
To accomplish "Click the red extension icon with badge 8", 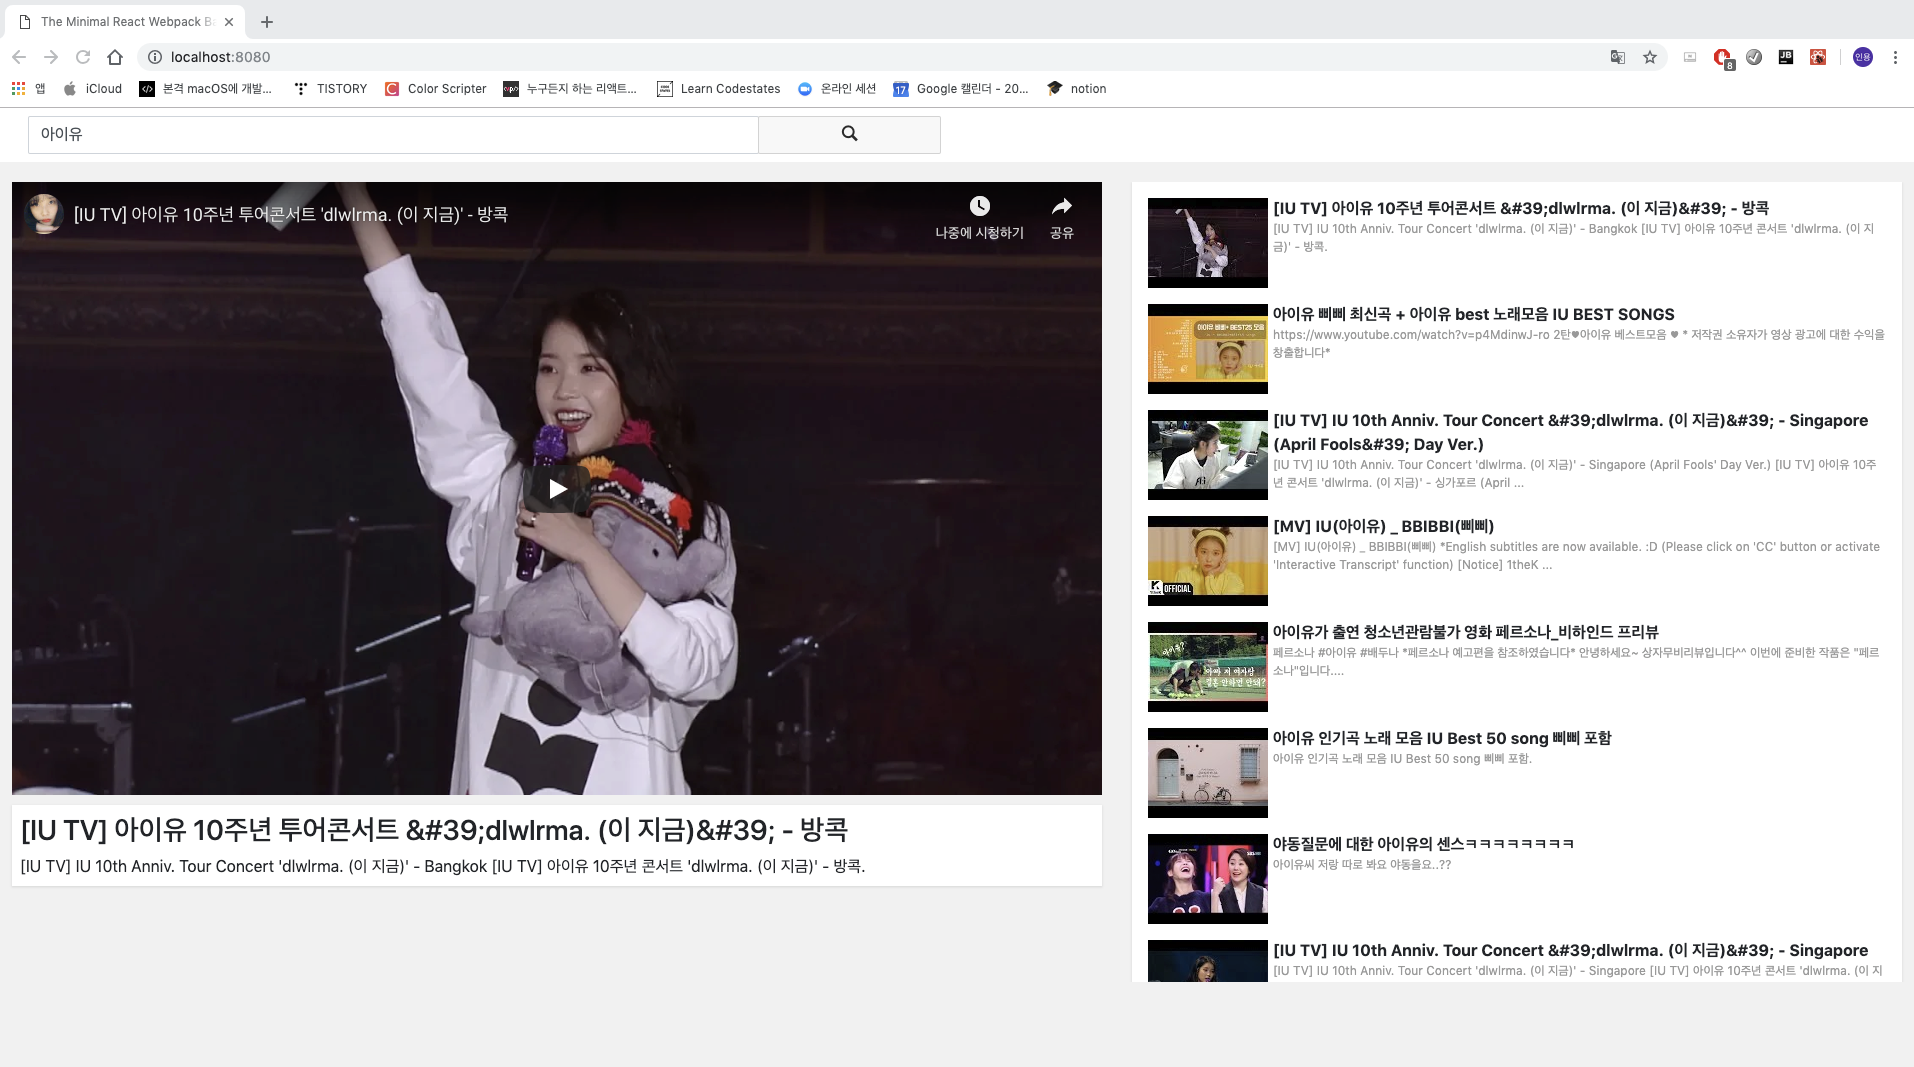I will (1723, 58).
